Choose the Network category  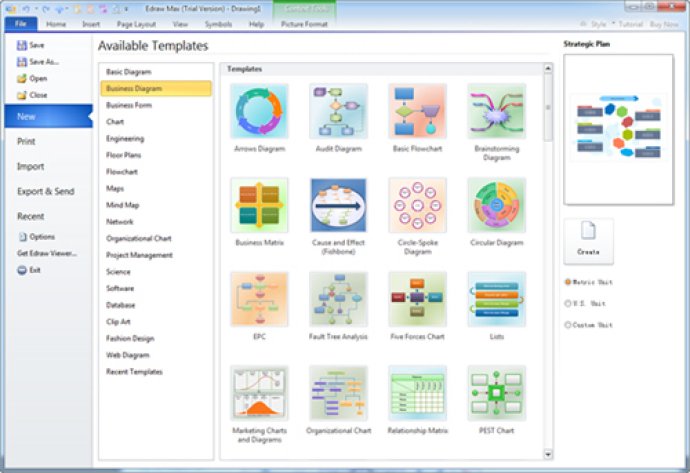coord(156,222)
